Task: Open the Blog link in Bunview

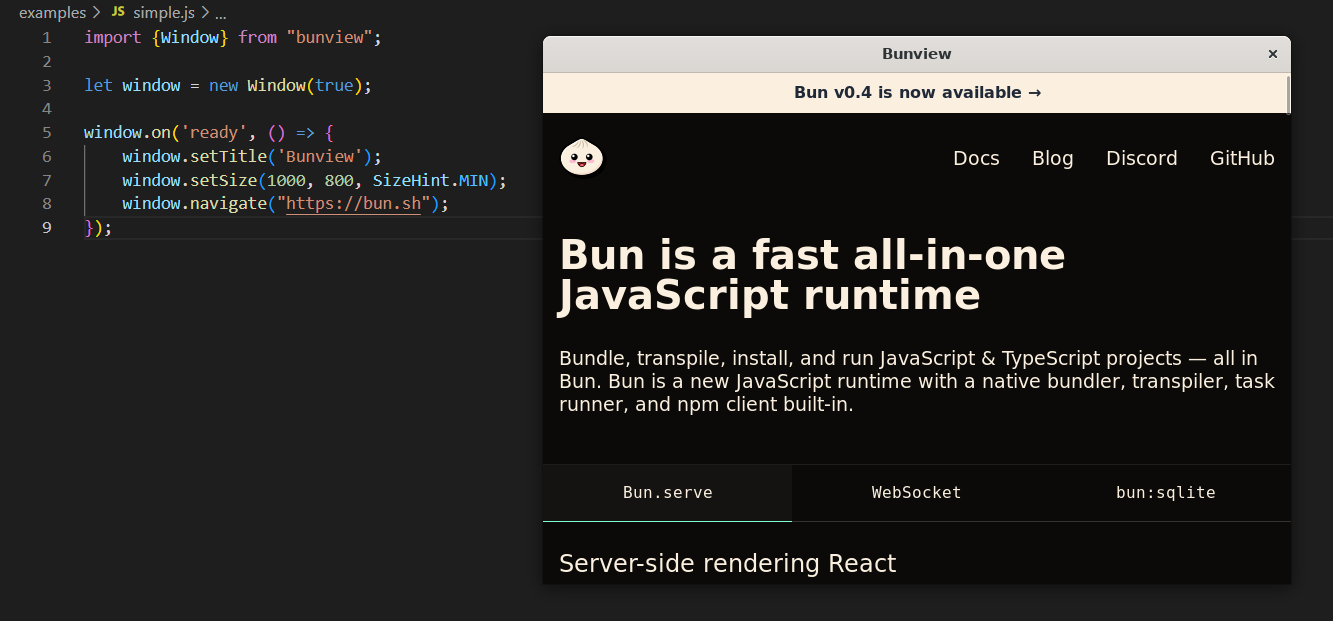Action: 1053,158
